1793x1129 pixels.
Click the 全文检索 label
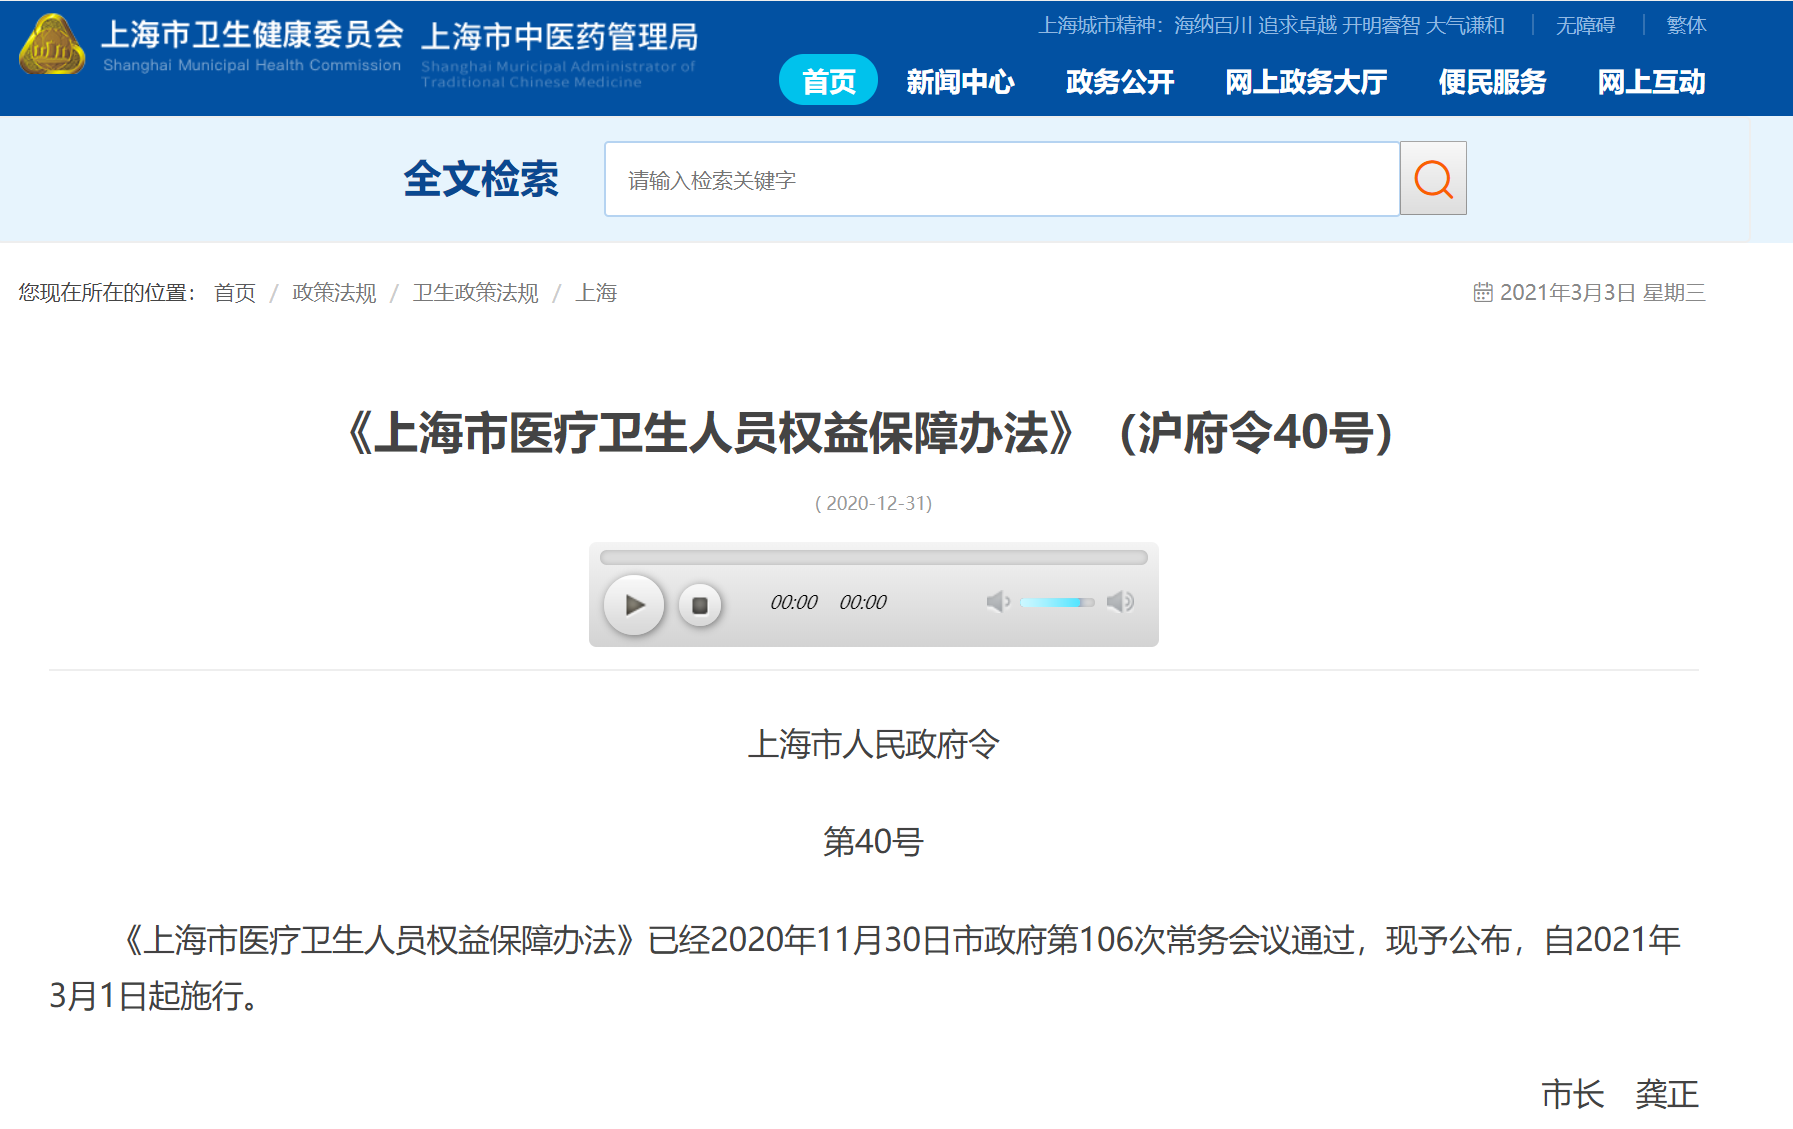tap(481, 179)
